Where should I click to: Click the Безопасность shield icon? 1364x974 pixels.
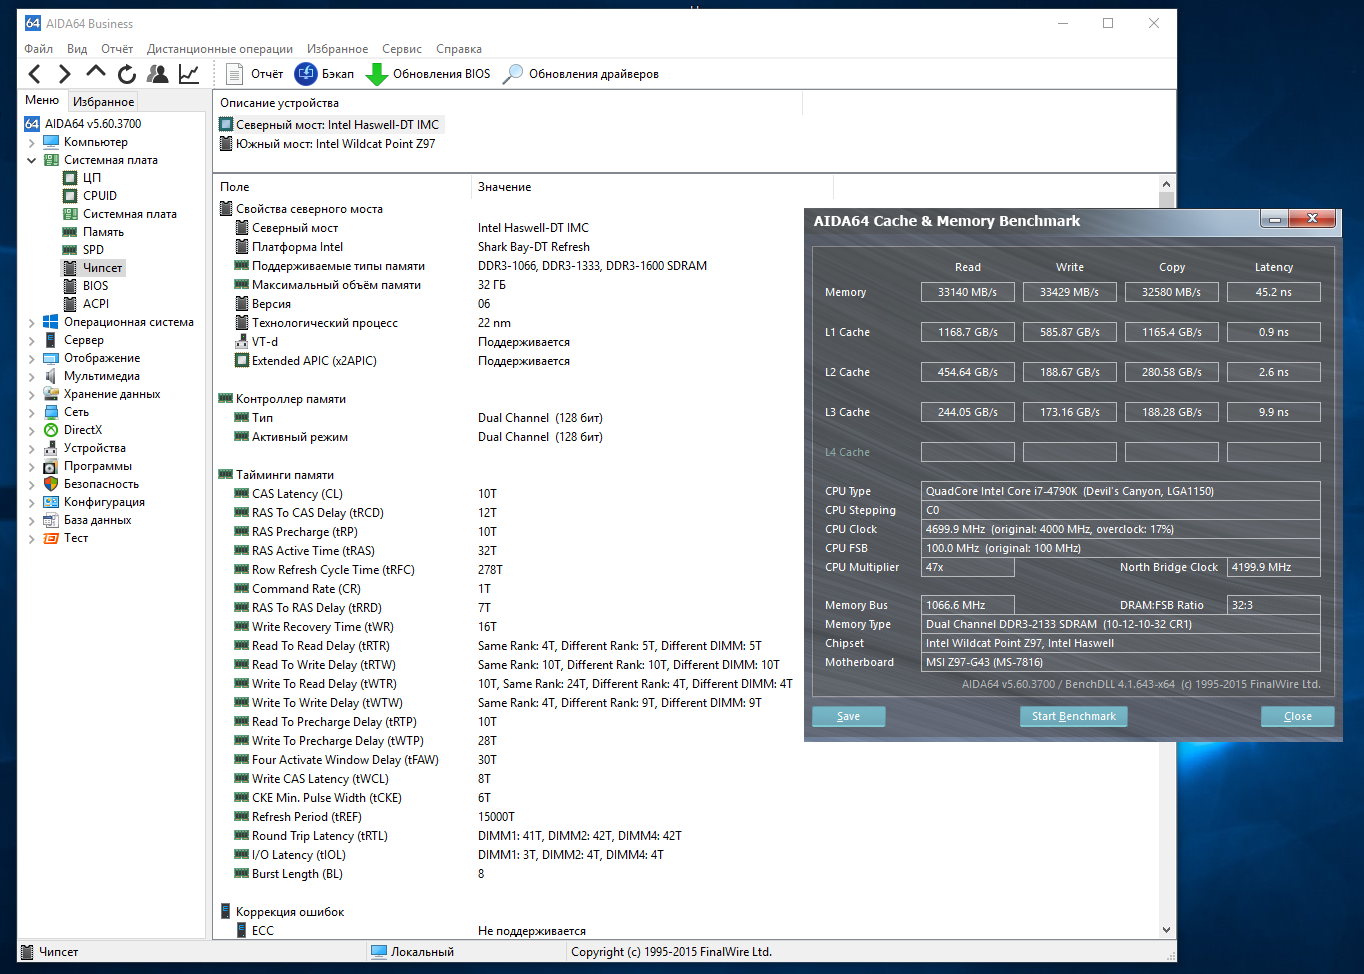[51, 484]
